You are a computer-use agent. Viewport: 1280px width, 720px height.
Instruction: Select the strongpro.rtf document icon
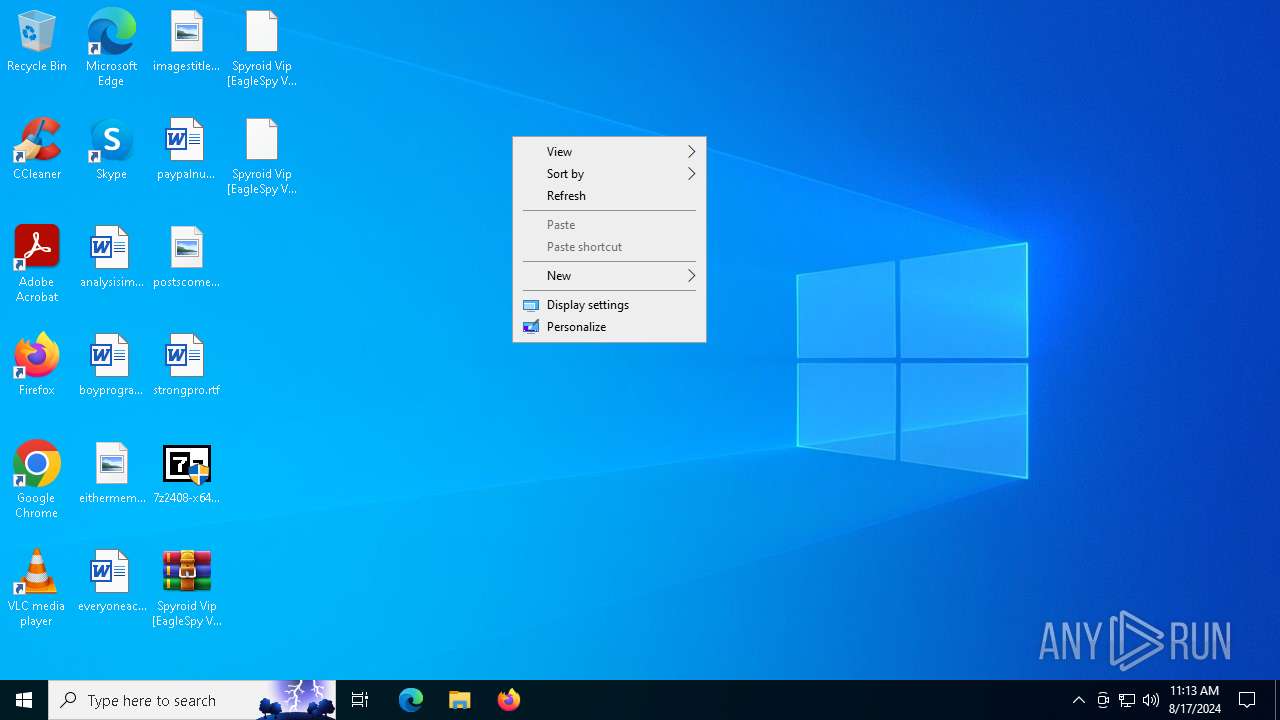coord(186,365)
